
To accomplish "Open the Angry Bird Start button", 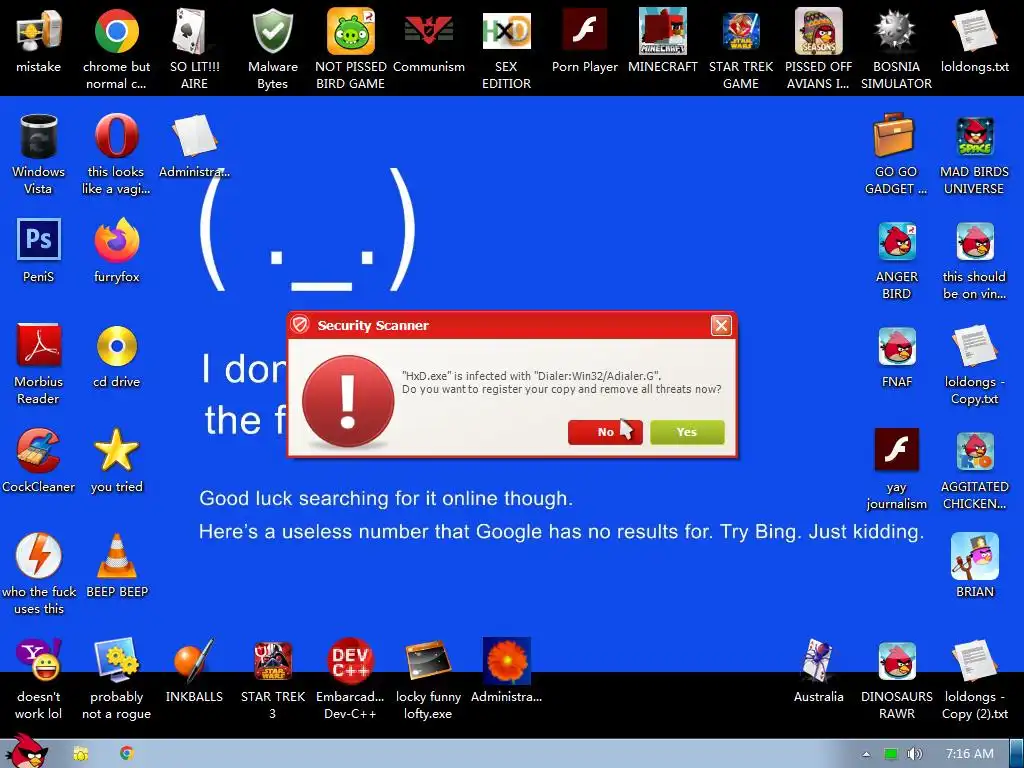I will pos(26,751).
